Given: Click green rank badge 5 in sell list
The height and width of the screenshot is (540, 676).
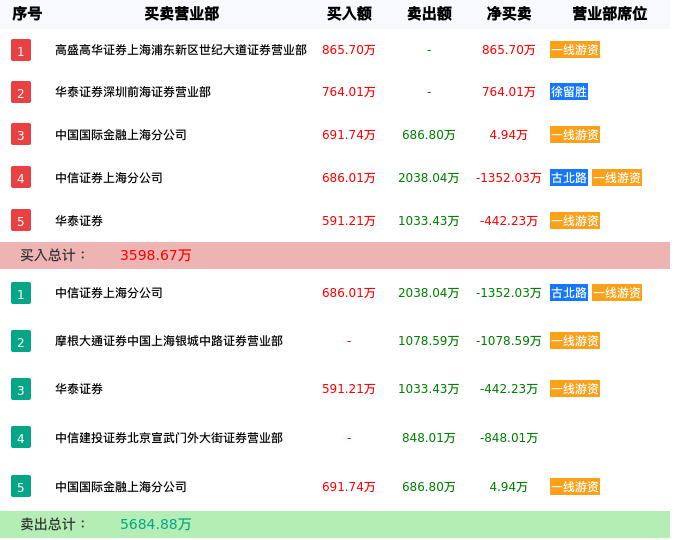Looking at the screenshot, I should pyautogui.click(x=21, y=487).
